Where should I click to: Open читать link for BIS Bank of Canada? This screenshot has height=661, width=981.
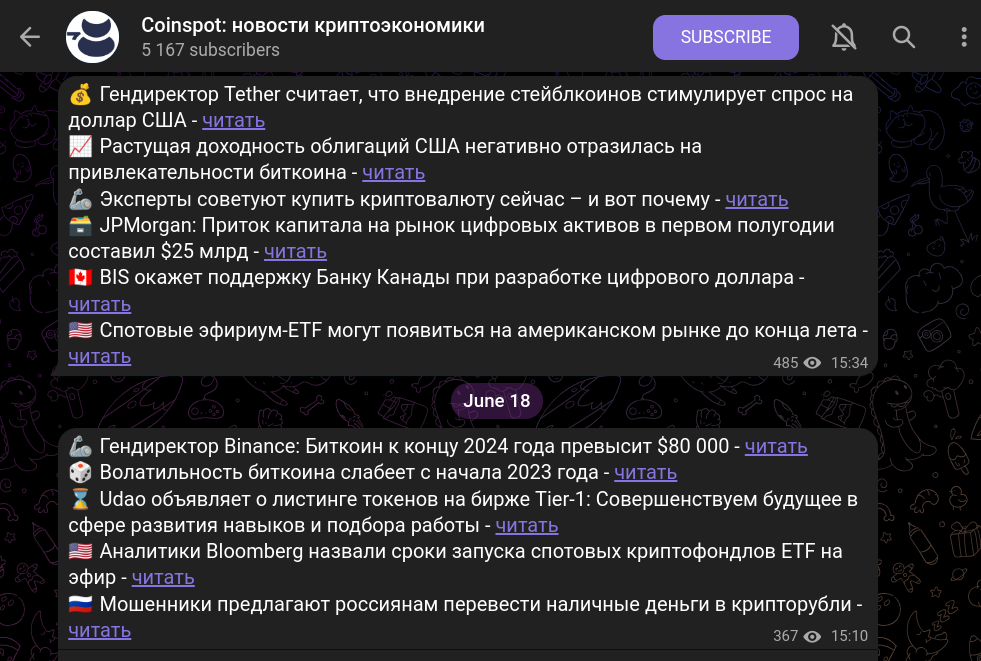coord(99,305)
